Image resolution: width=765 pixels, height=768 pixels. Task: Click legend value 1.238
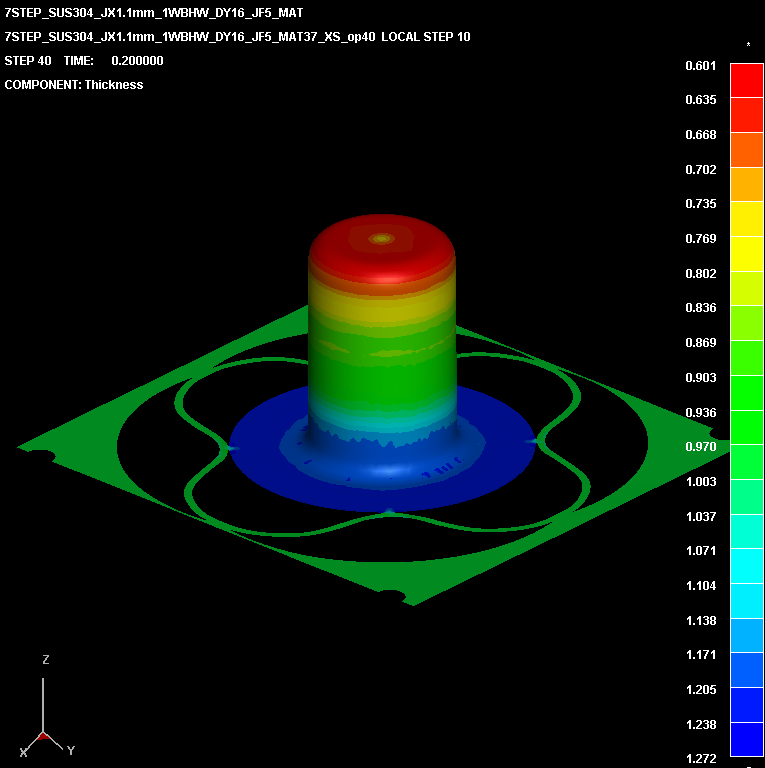coord(700,724)
